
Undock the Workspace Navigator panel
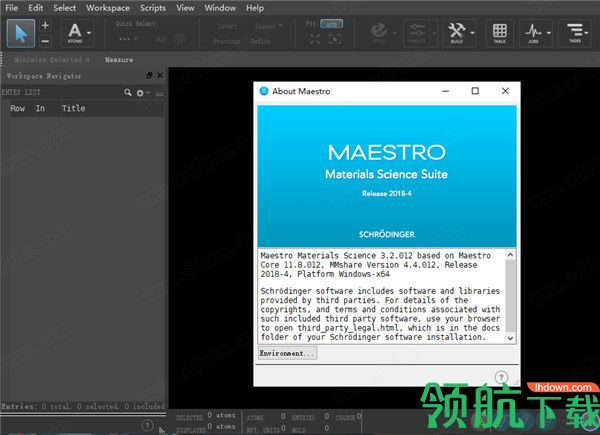tap(150, 75)
